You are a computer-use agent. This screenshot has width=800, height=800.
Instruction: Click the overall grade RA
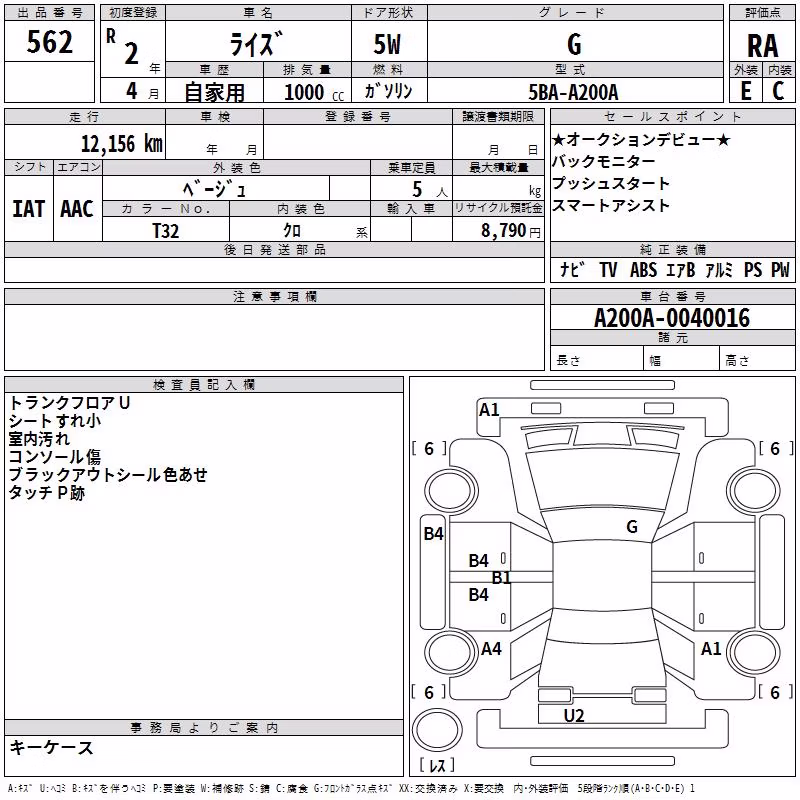point(762,46)
